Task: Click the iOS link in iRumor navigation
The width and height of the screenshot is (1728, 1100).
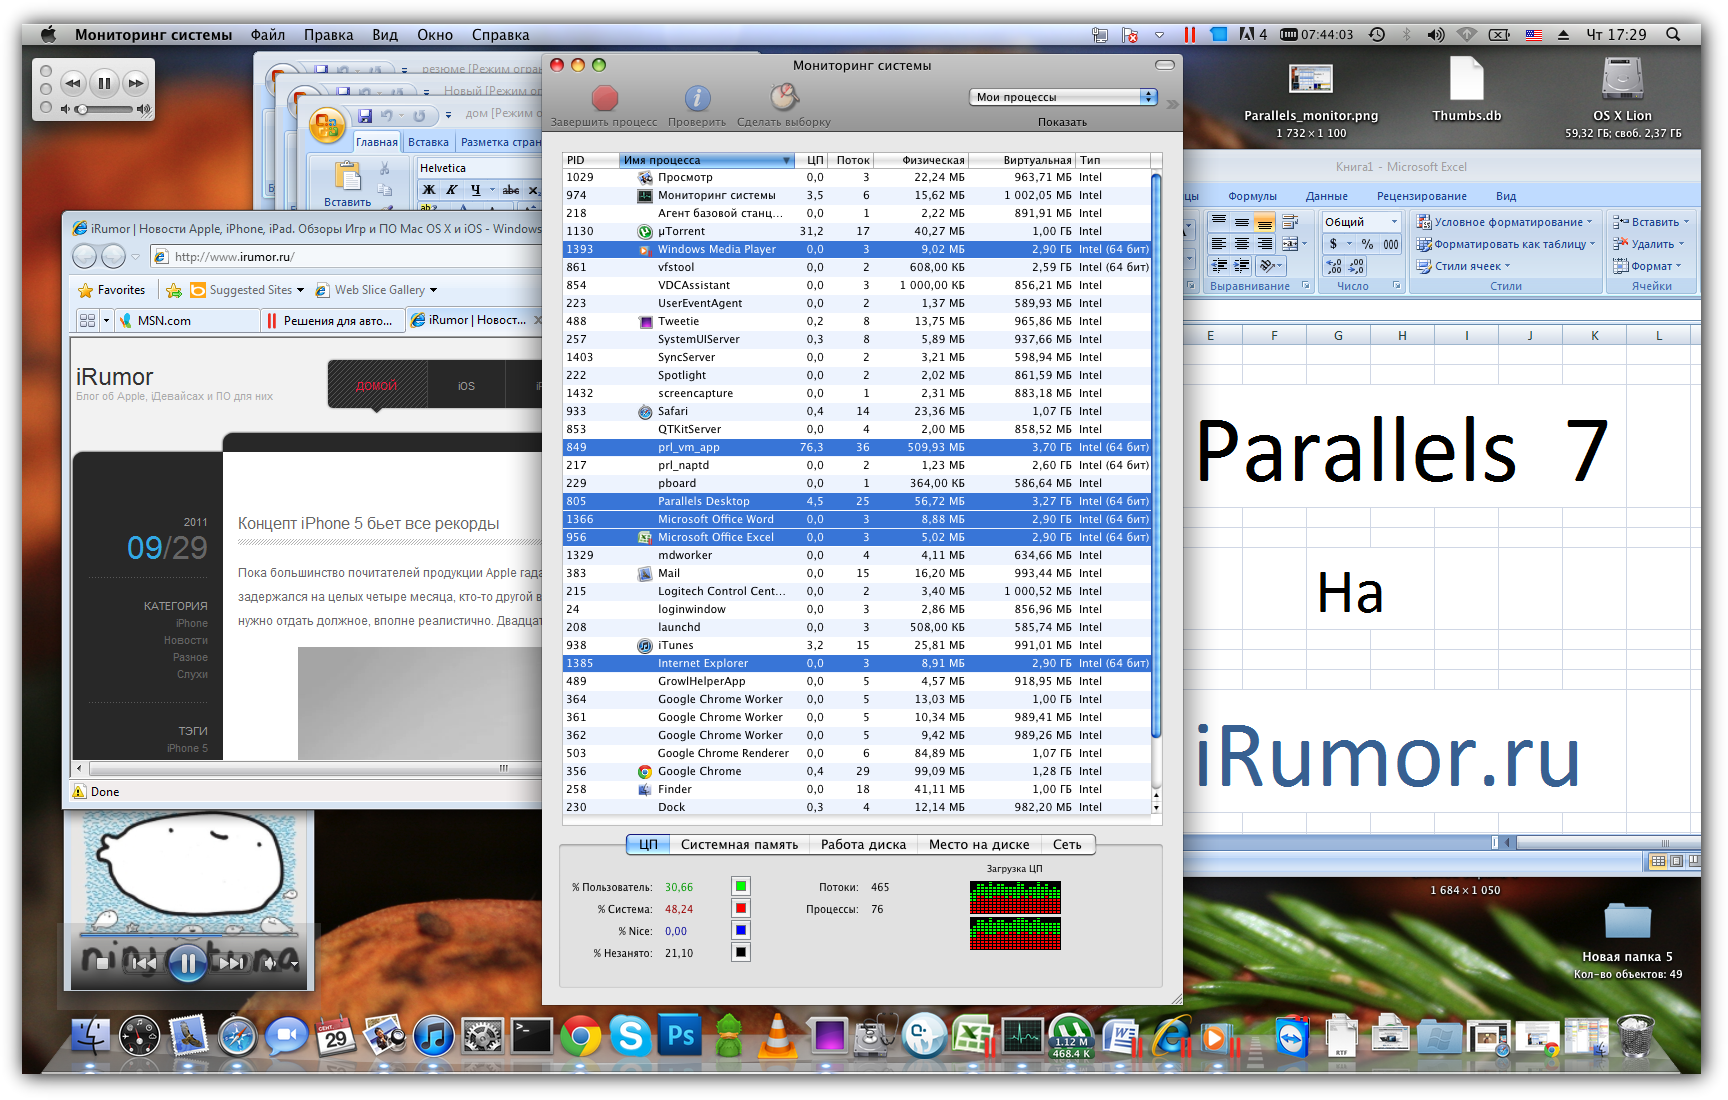Action: (466, 385)
